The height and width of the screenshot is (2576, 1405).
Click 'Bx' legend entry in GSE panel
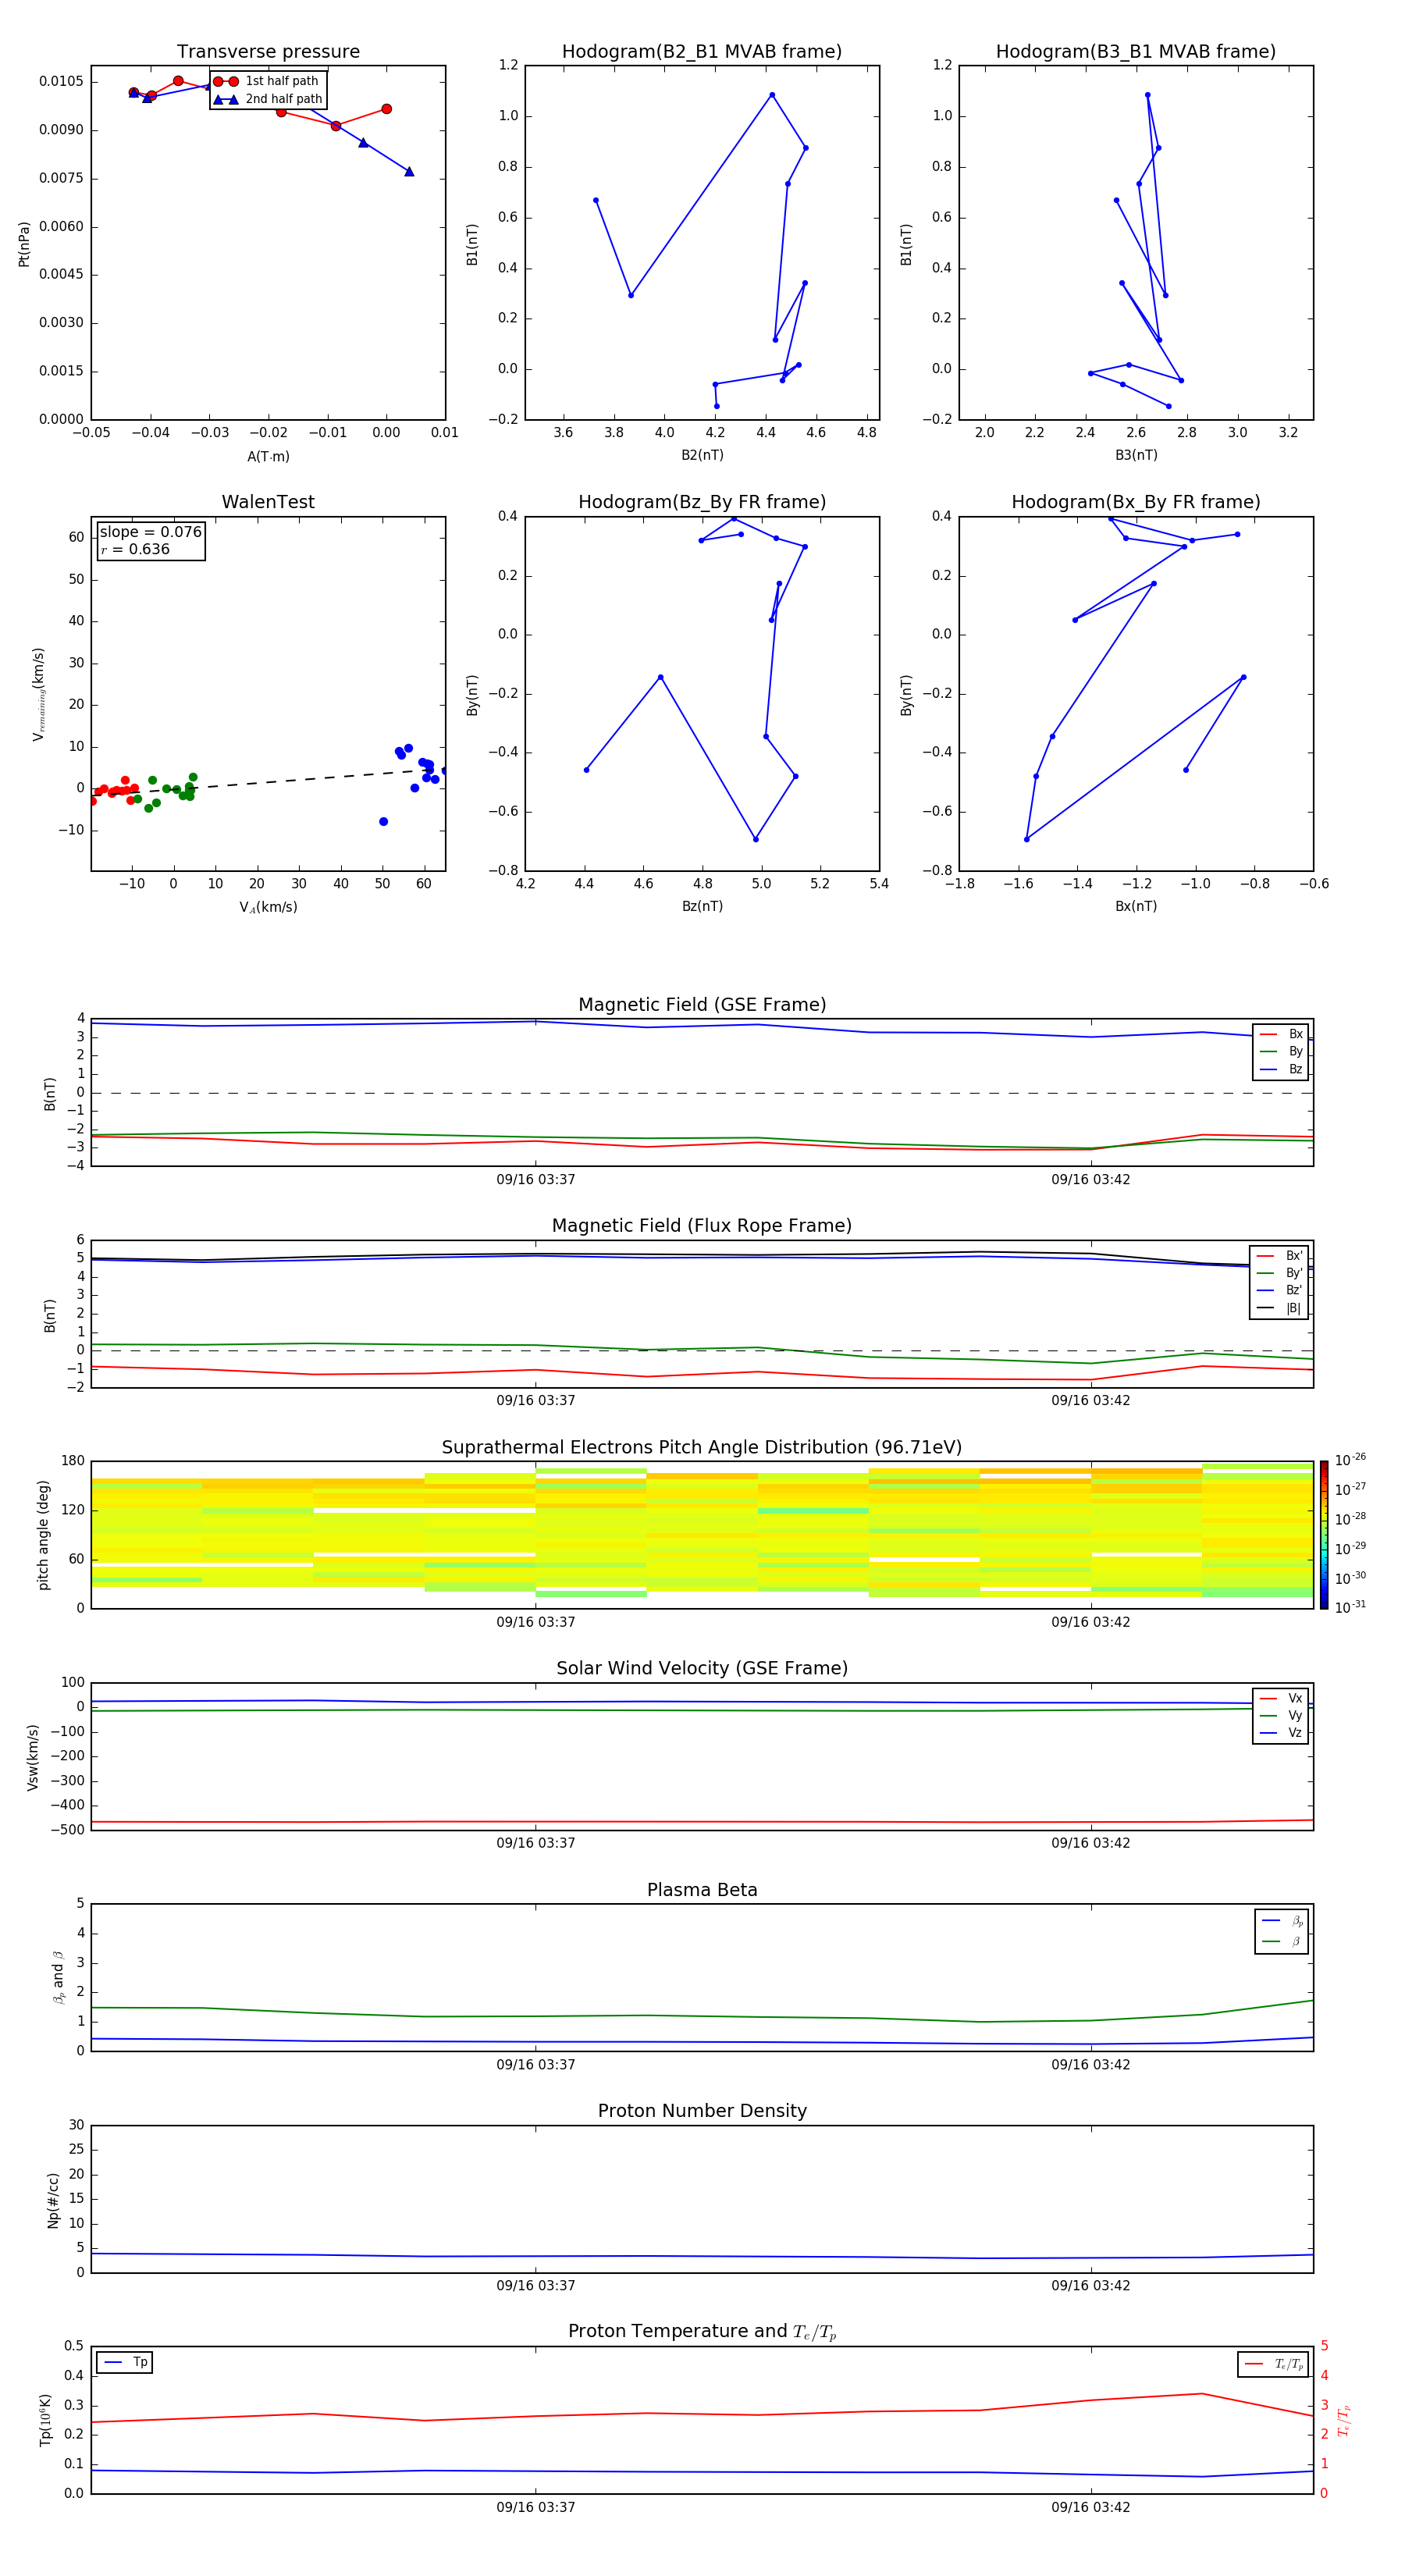tap(1281, 1034)
